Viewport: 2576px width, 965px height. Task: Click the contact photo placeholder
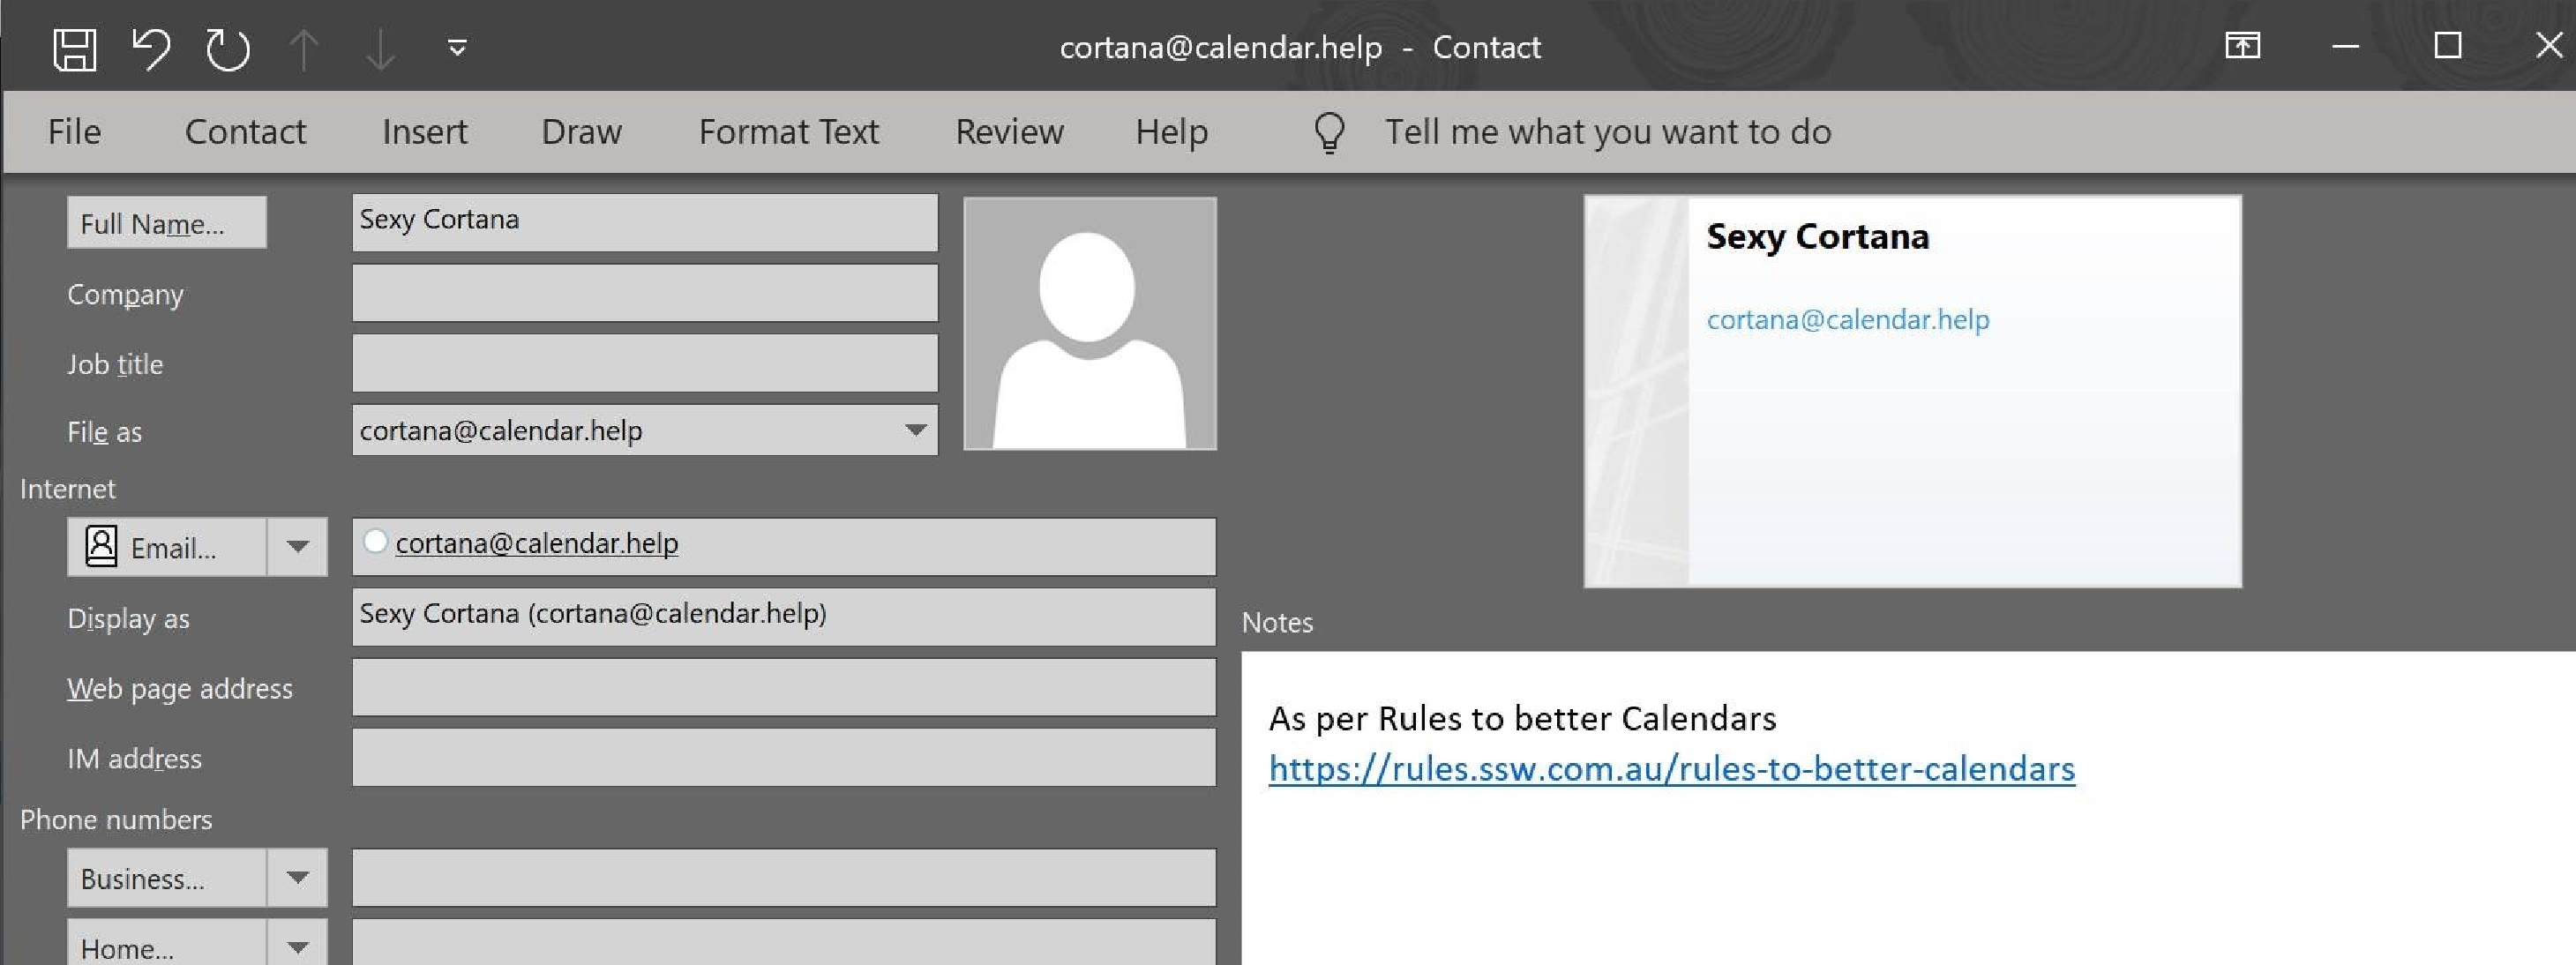[1089, 323]
